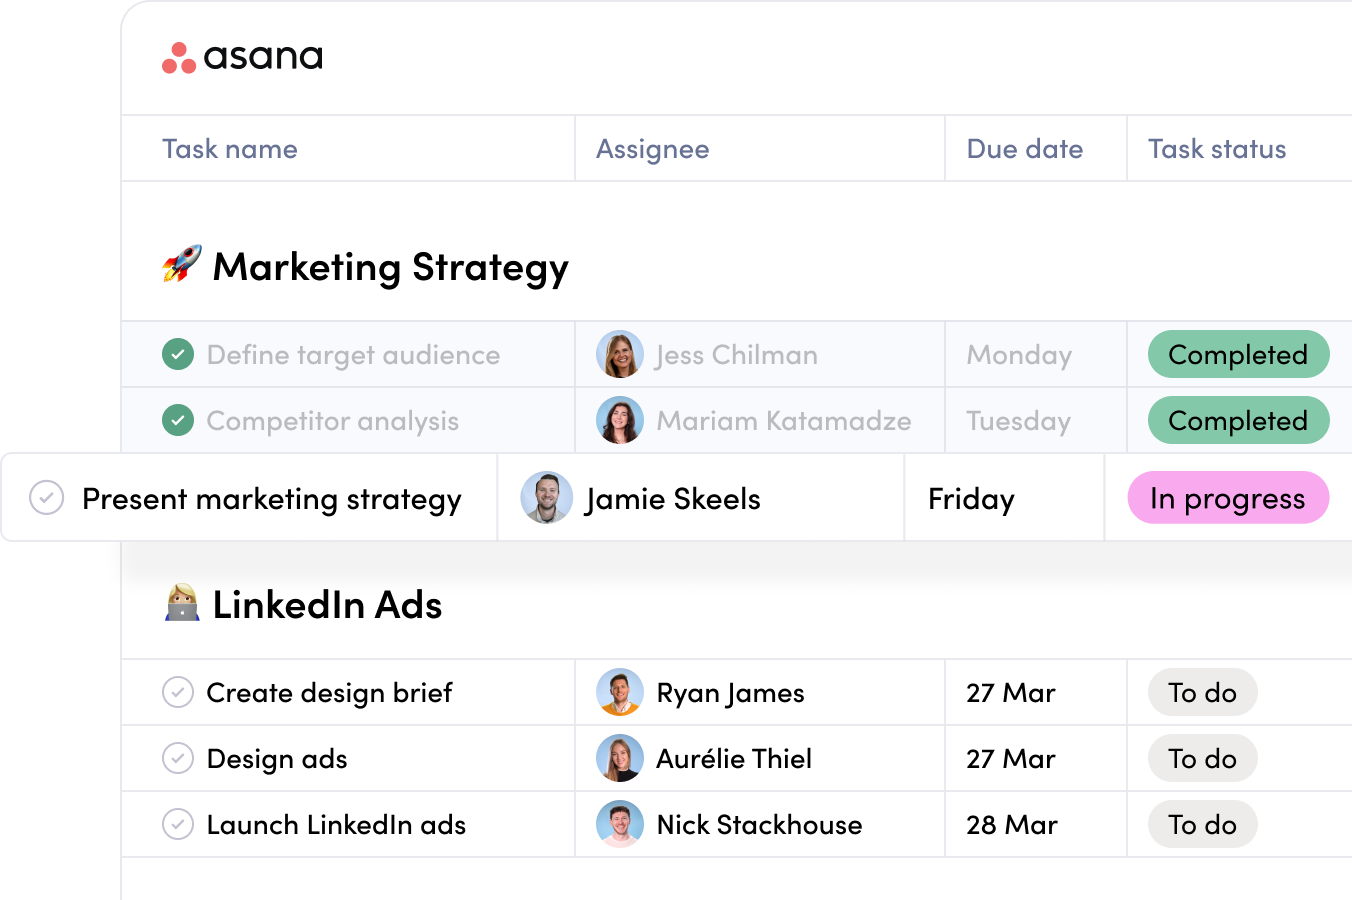Select the Friday due date cell
The height and width of the screenshot is (900, 1352).
[x=971, y=498]
